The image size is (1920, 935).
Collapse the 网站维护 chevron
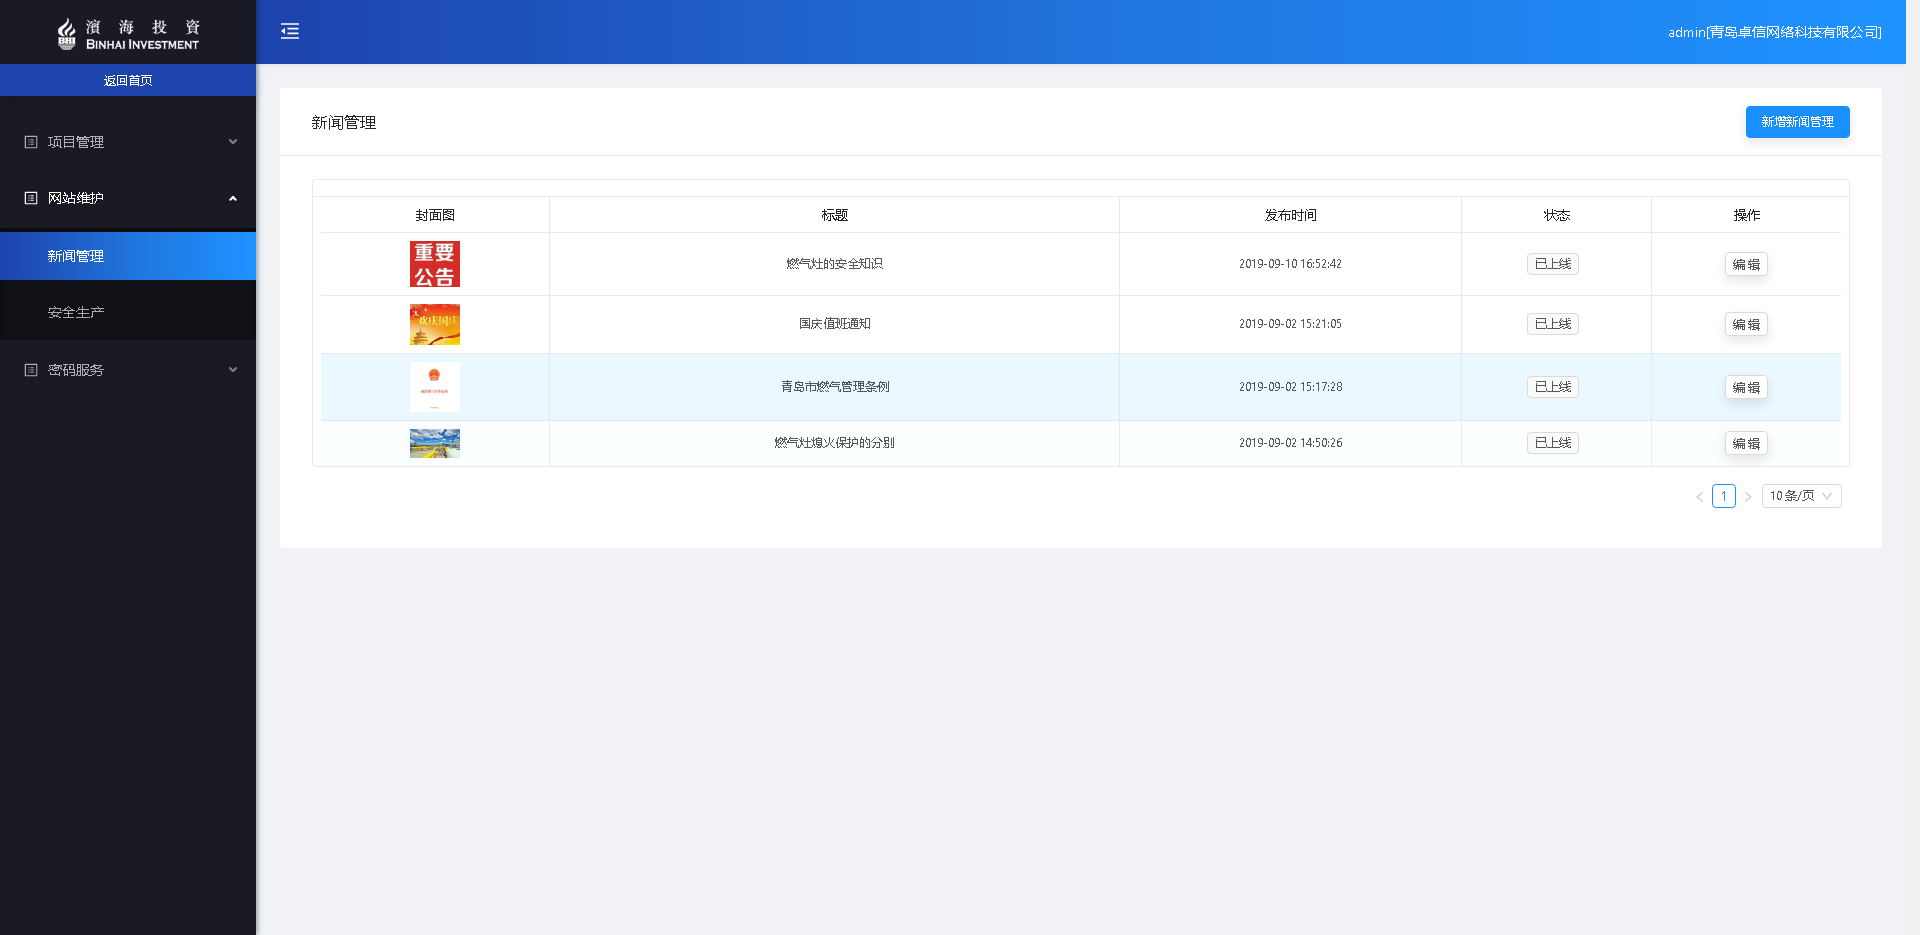point(233,198)
